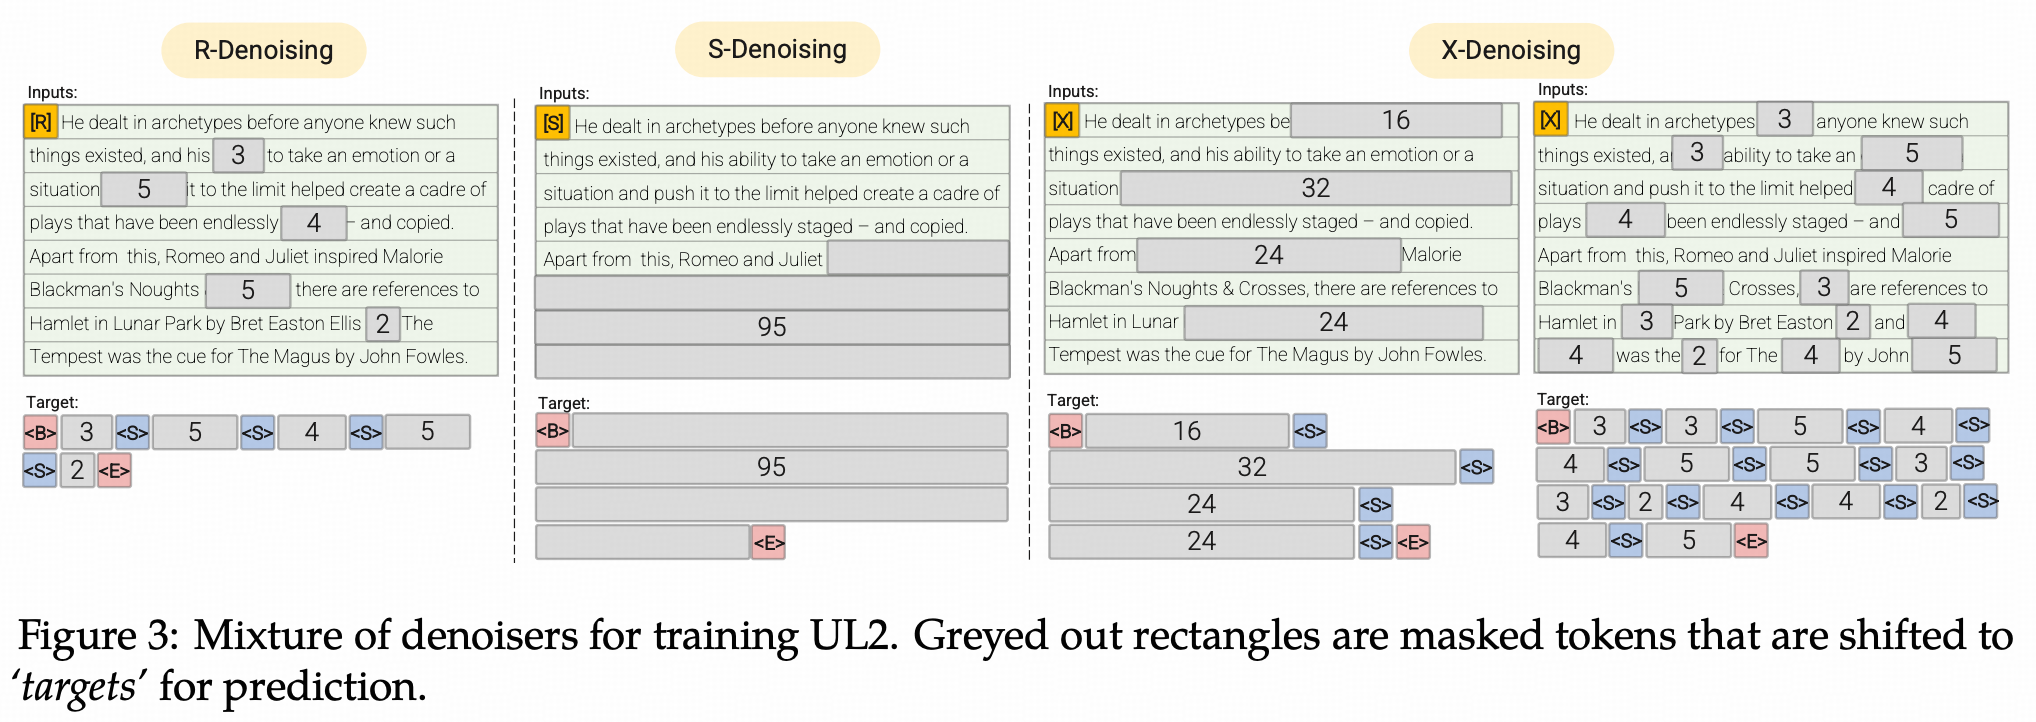Click the X-Denoising heading label
The width and height of the screenshot is (2036, 722).
point(1511,50)
